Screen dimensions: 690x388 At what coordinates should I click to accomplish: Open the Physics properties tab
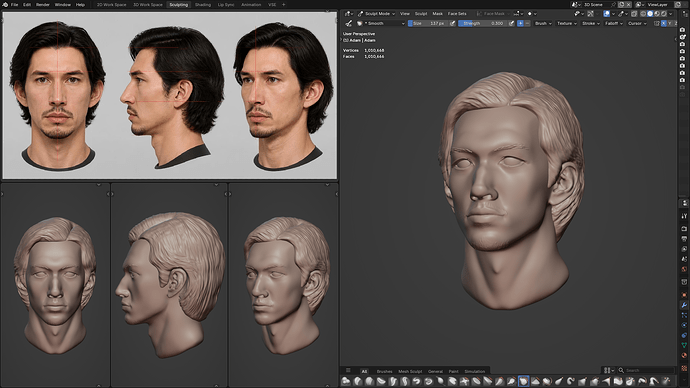pos(684,325)
